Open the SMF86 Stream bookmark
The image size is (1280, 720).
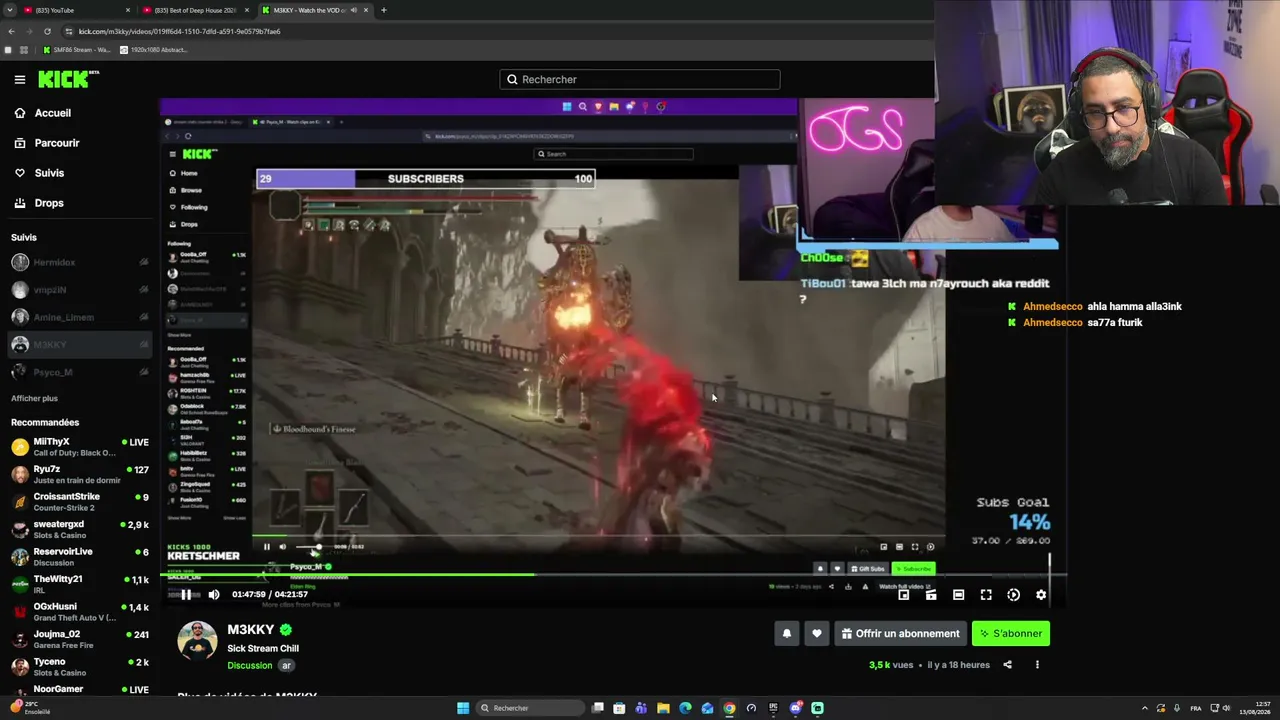[77, 50]
